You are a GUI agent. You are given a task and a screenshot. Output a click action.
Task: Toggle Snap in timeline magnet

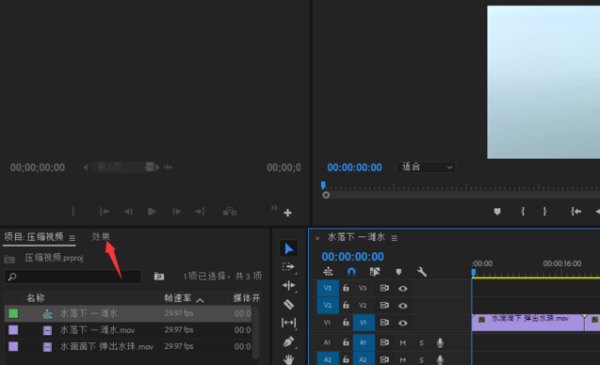pos(351,272)
